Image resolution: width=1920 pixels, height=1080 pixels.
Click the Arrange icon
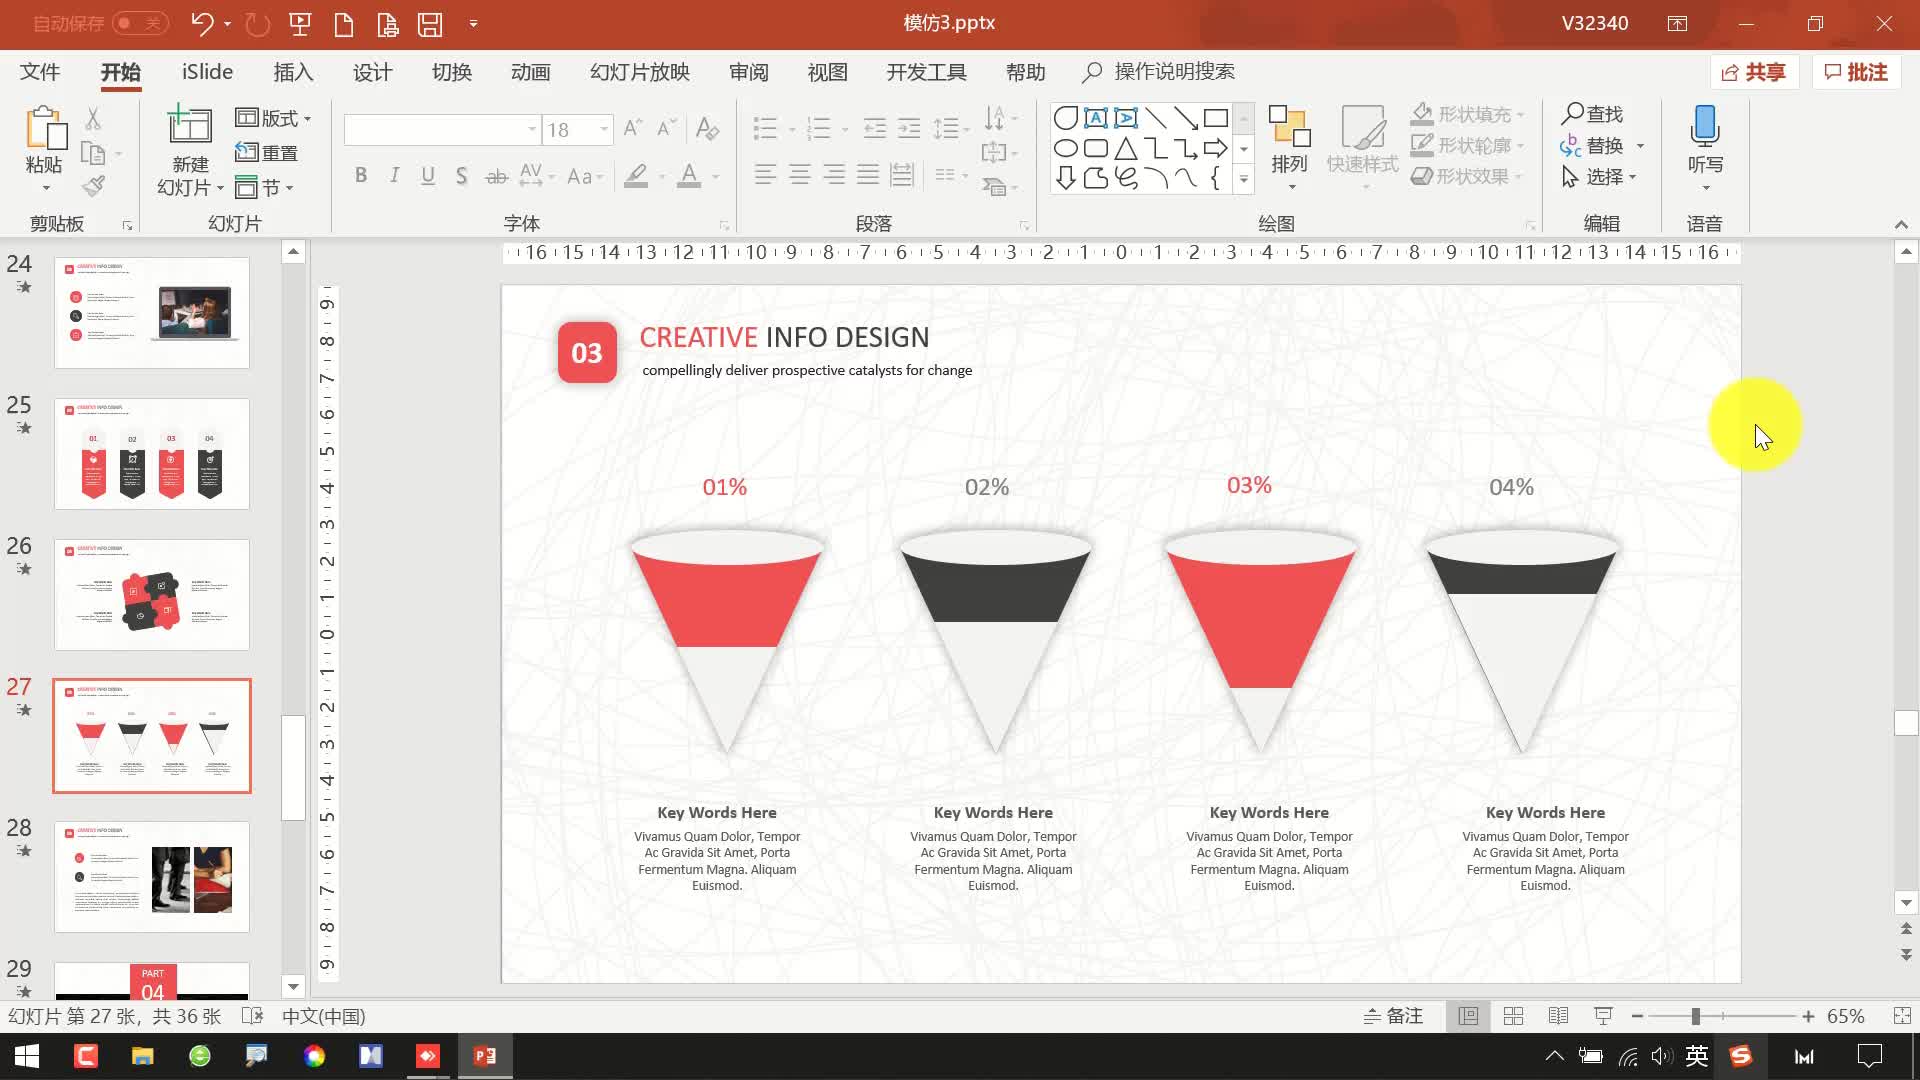tap(1289, 128)
